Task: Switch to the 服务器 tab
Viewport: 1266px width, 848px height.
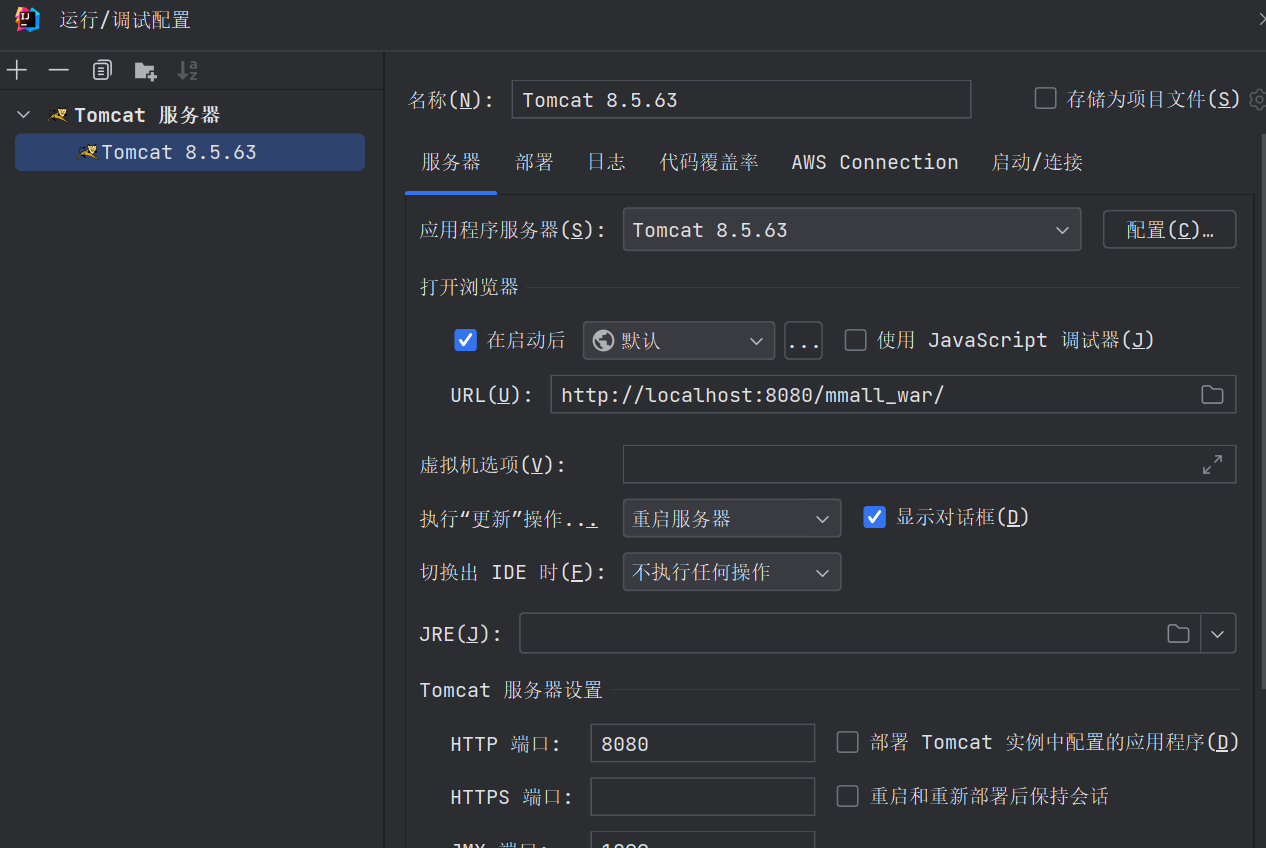Action: point(451,162)
